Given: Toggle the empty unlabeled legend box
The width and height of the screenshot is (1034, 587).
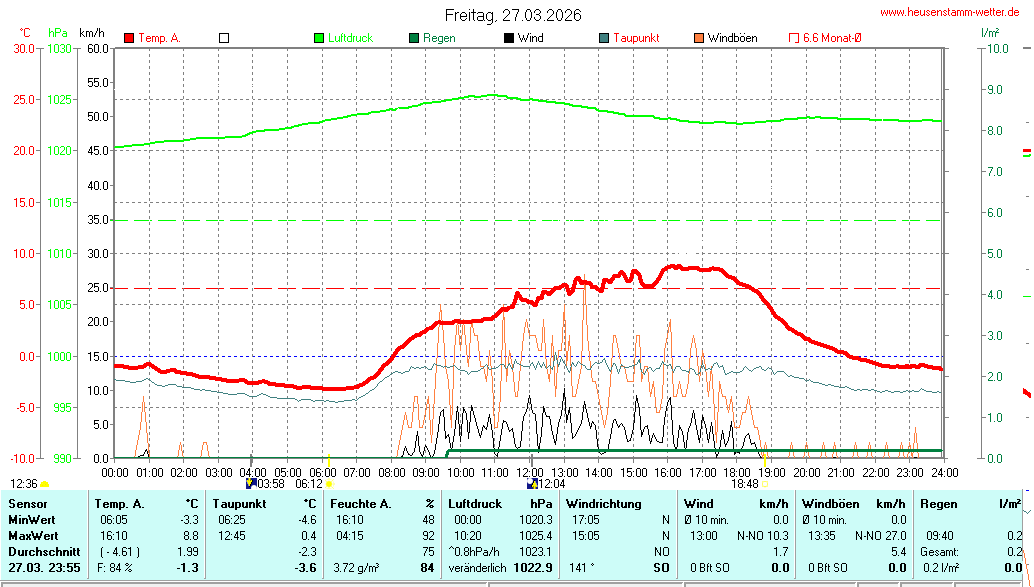Looking at the screenshot, I should click(224, 38).
